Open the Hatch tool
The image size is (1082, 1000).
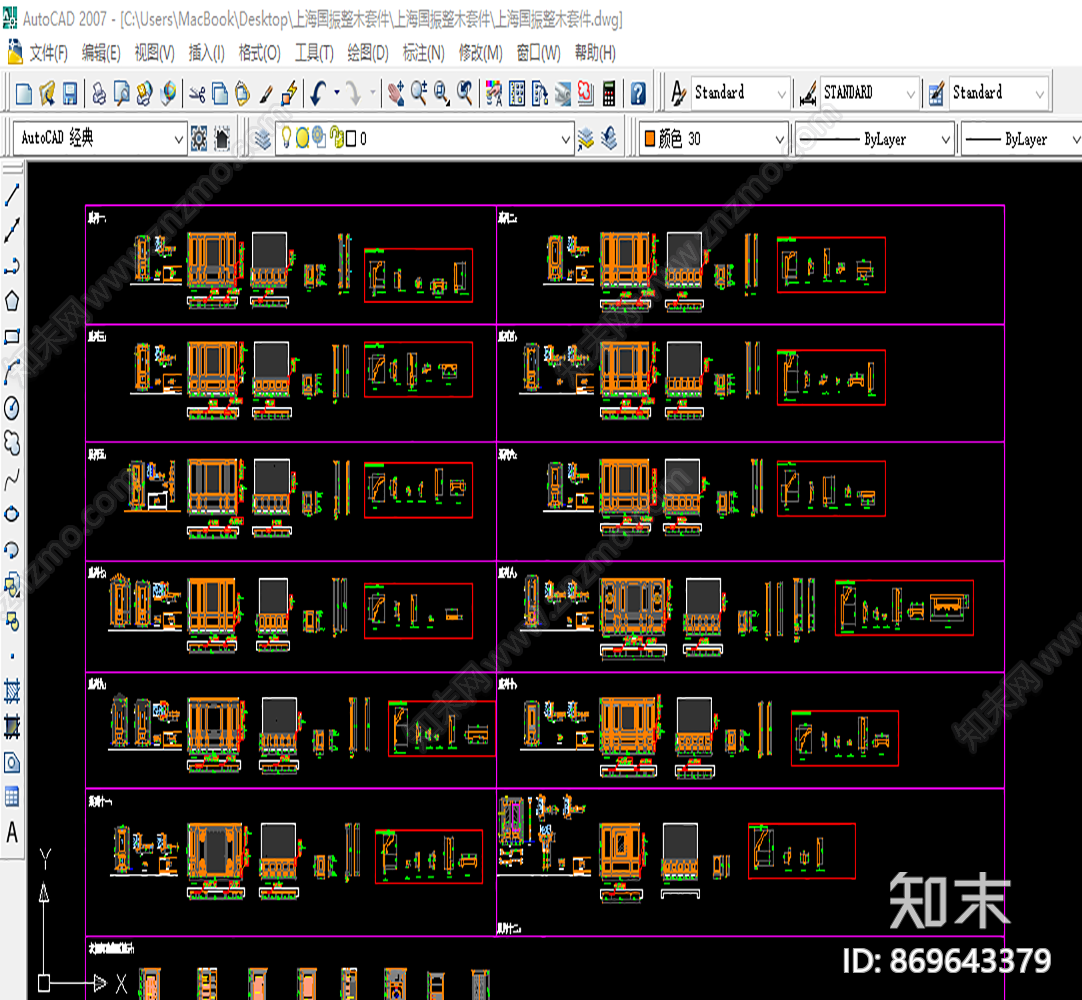(x=13, y=688)
